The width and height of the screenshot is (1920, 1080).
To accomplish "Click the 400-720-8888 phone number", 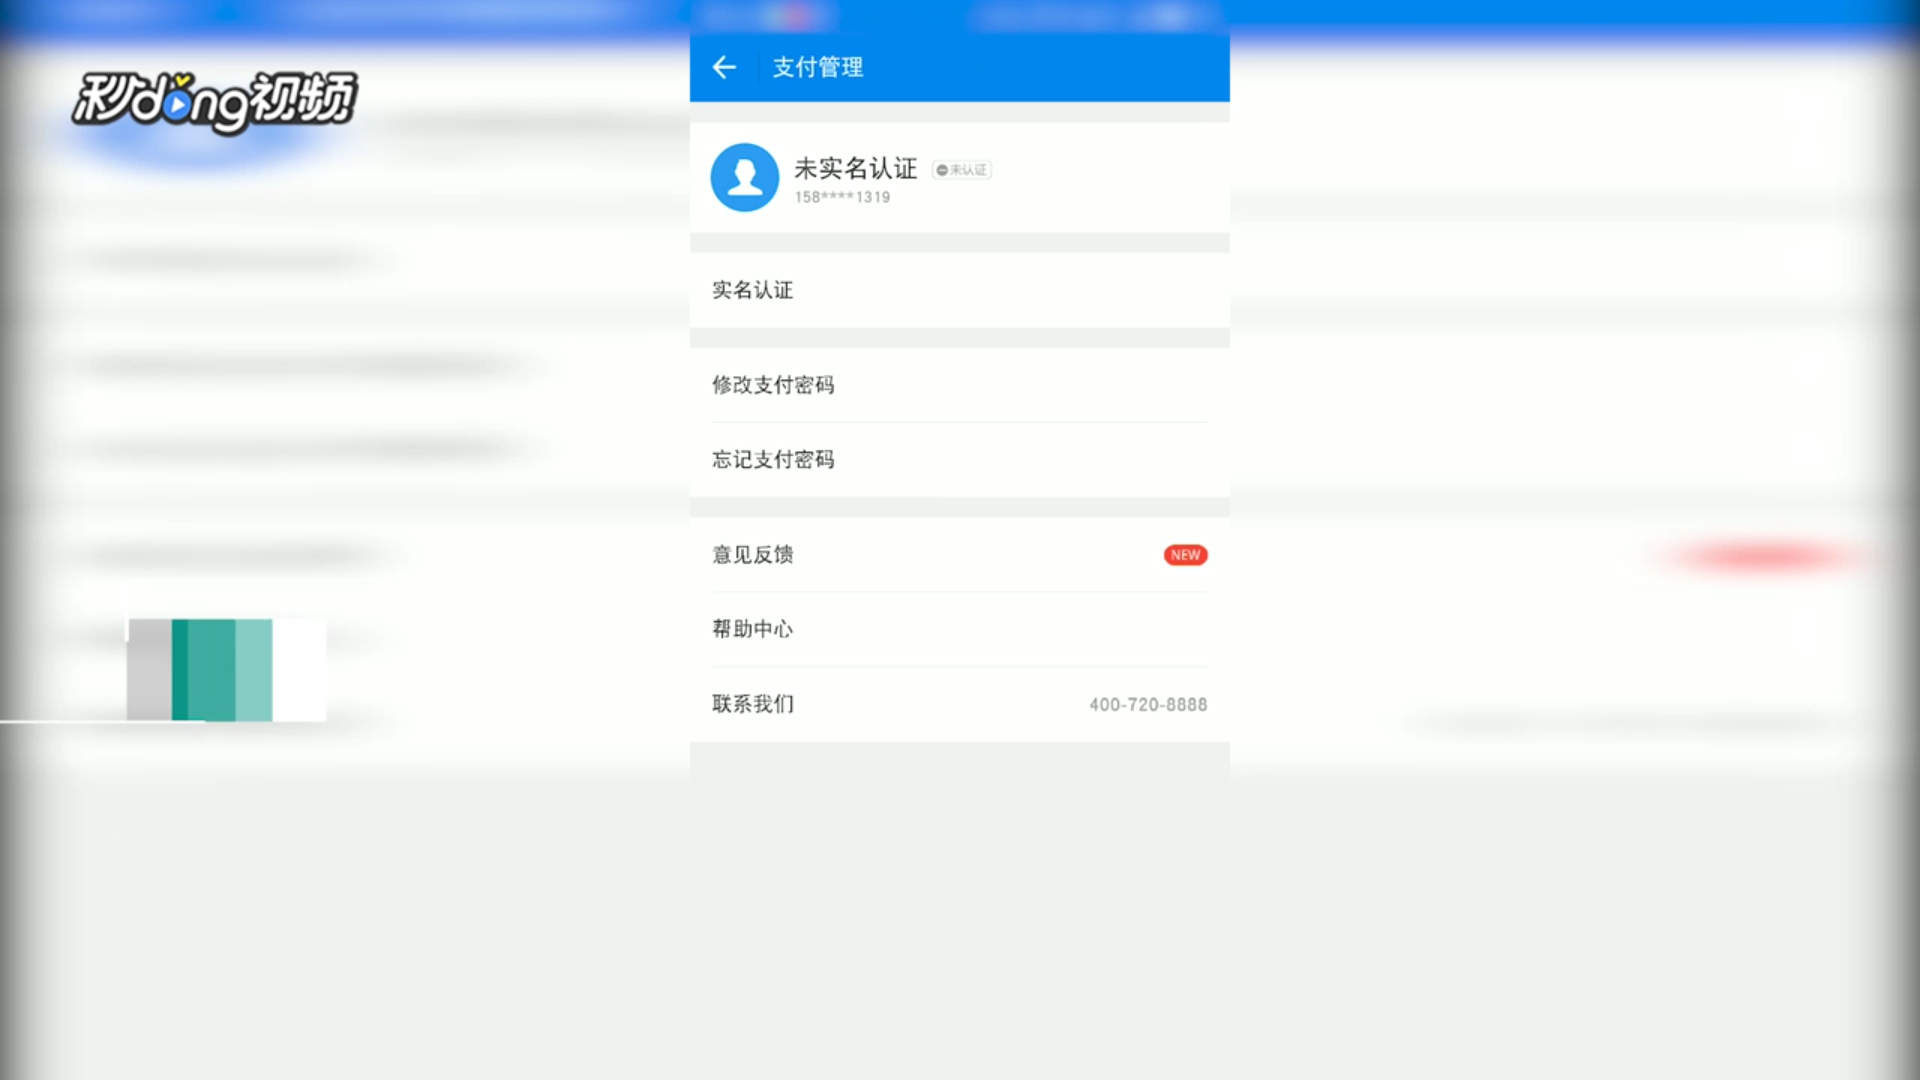I will click(x=1148, y=705).
